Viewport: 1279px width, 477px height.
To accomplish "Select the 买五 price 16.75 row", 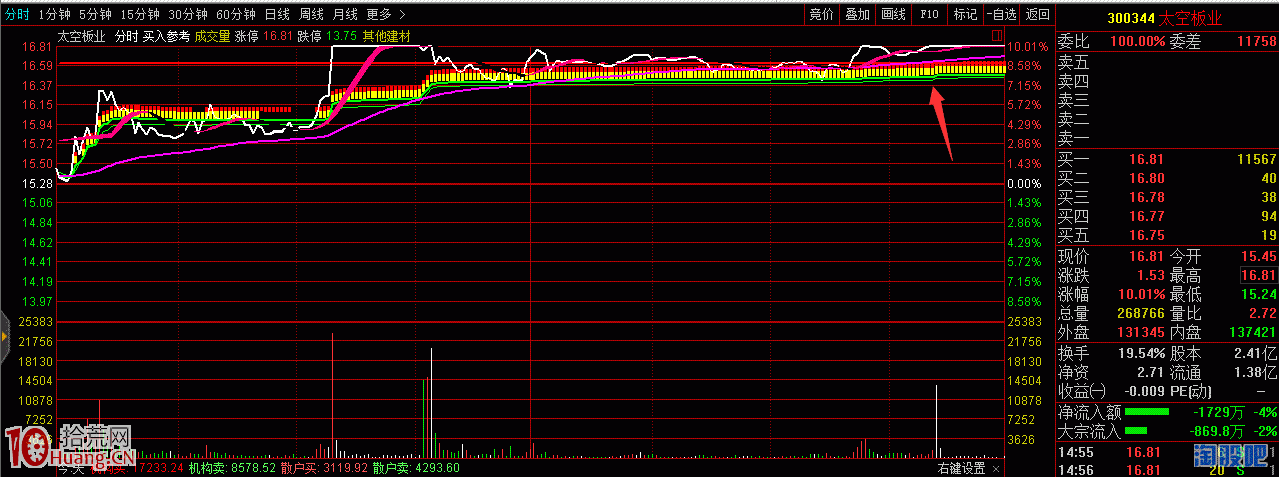I will click(x=1167, y=235).
